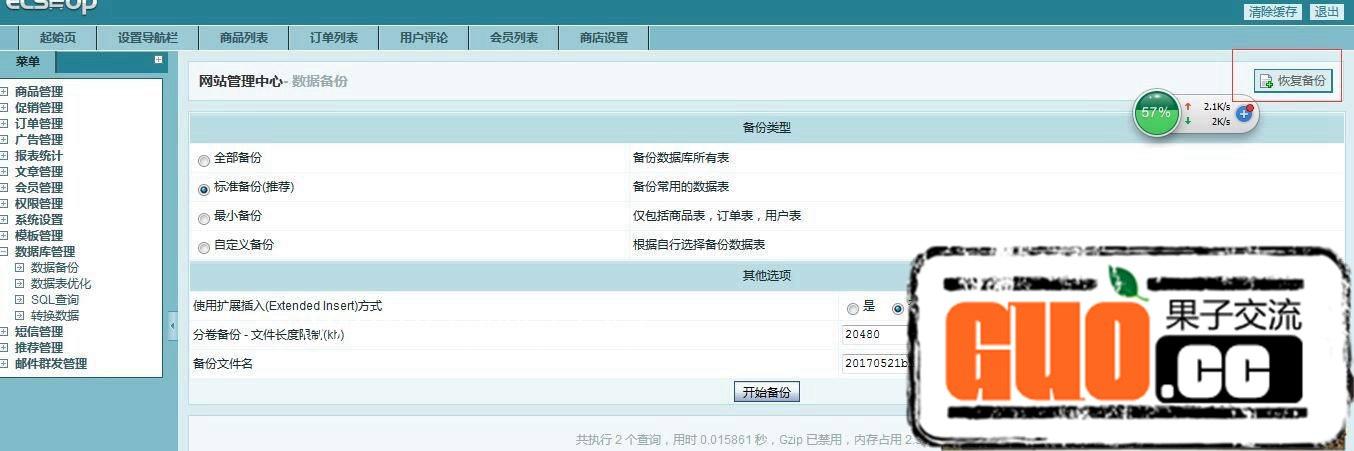Click the icon beside 数据表优化 menu item
This screenshot has width=1354, height=451.
tap(19, 284)
